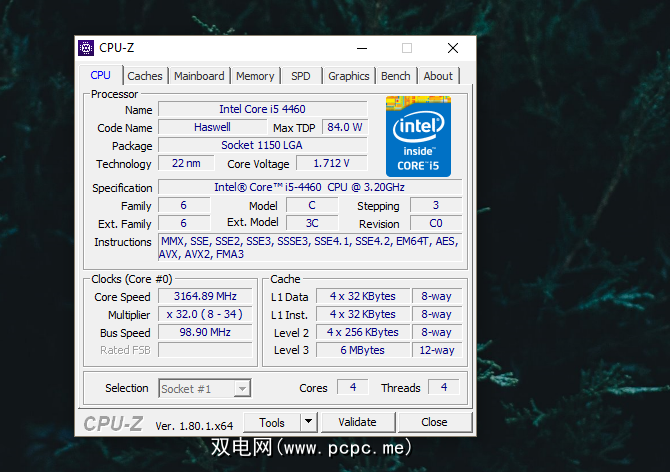Click the Max TDP value 84.0 W
This screenshot has height=472, width=670.
(x=344, y=127)
